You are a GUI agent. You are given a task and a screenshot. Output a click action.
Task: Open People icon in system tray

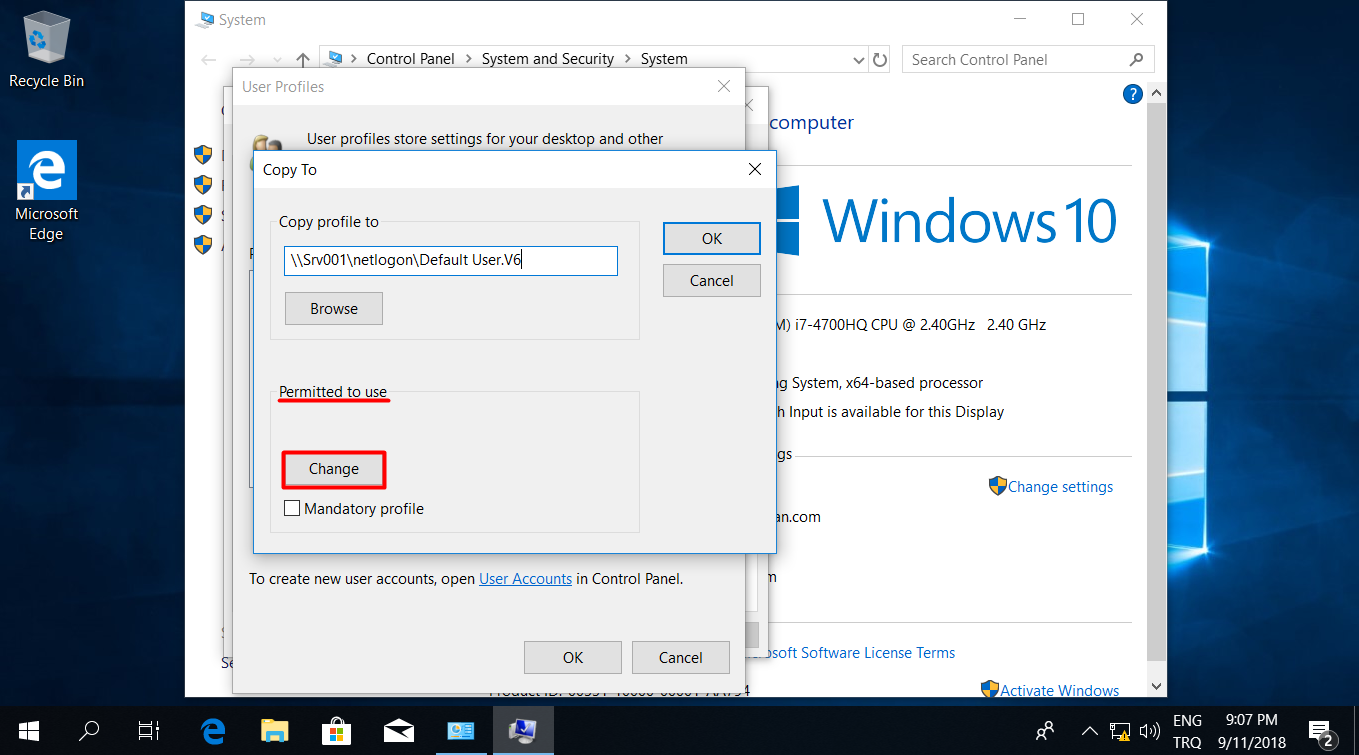[x=1045, y=731]
